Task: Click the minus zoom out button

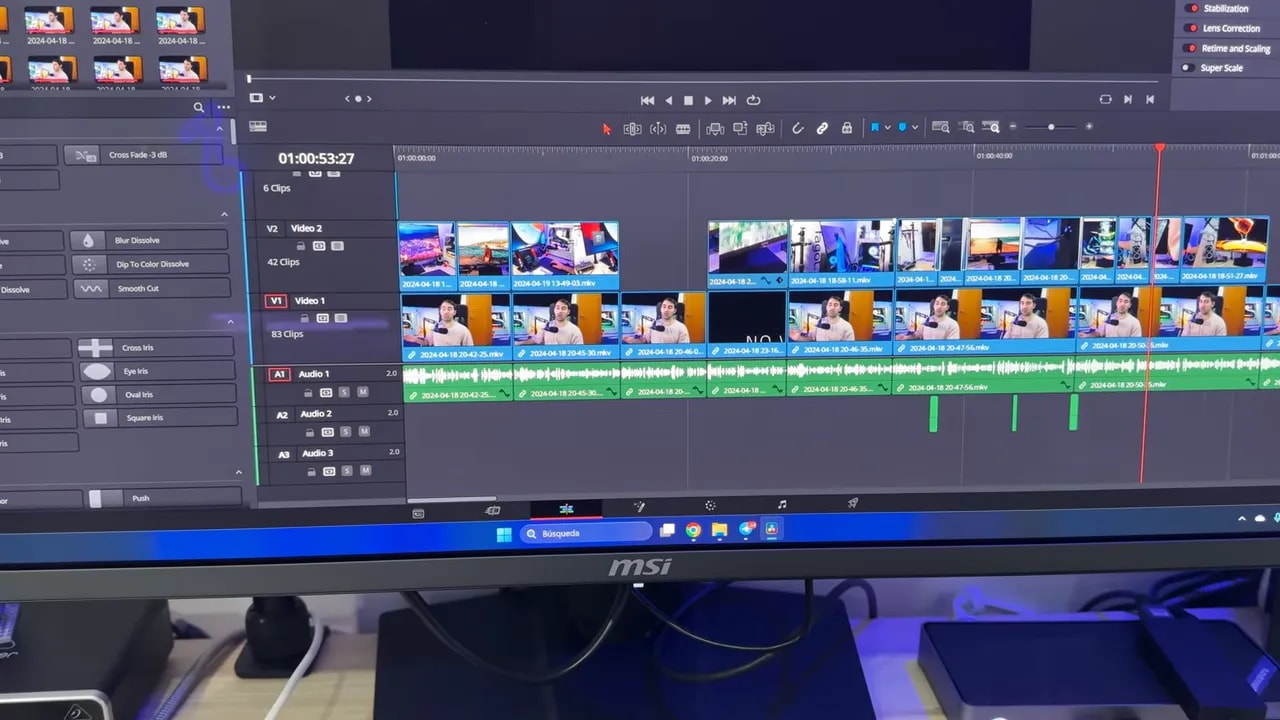Action: (x=1012, y=127)
